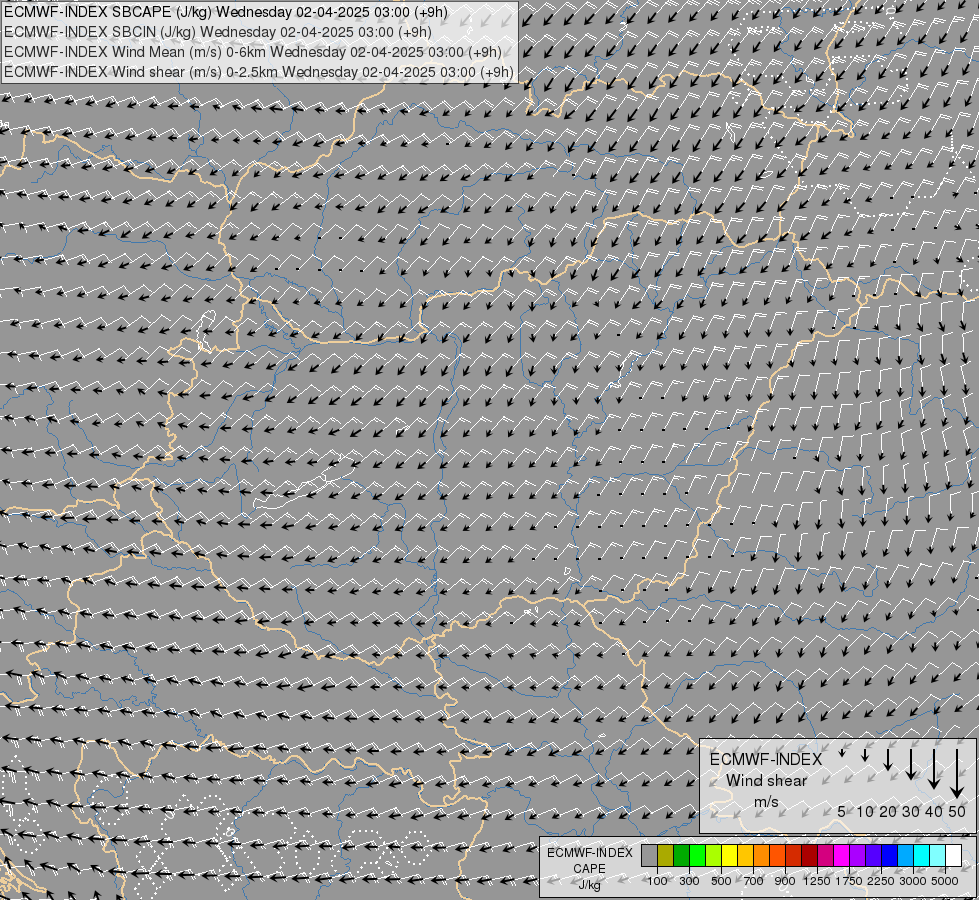
Task: Select the bright magenta CAPE swatch before 1750
Action: coord(842,855)
